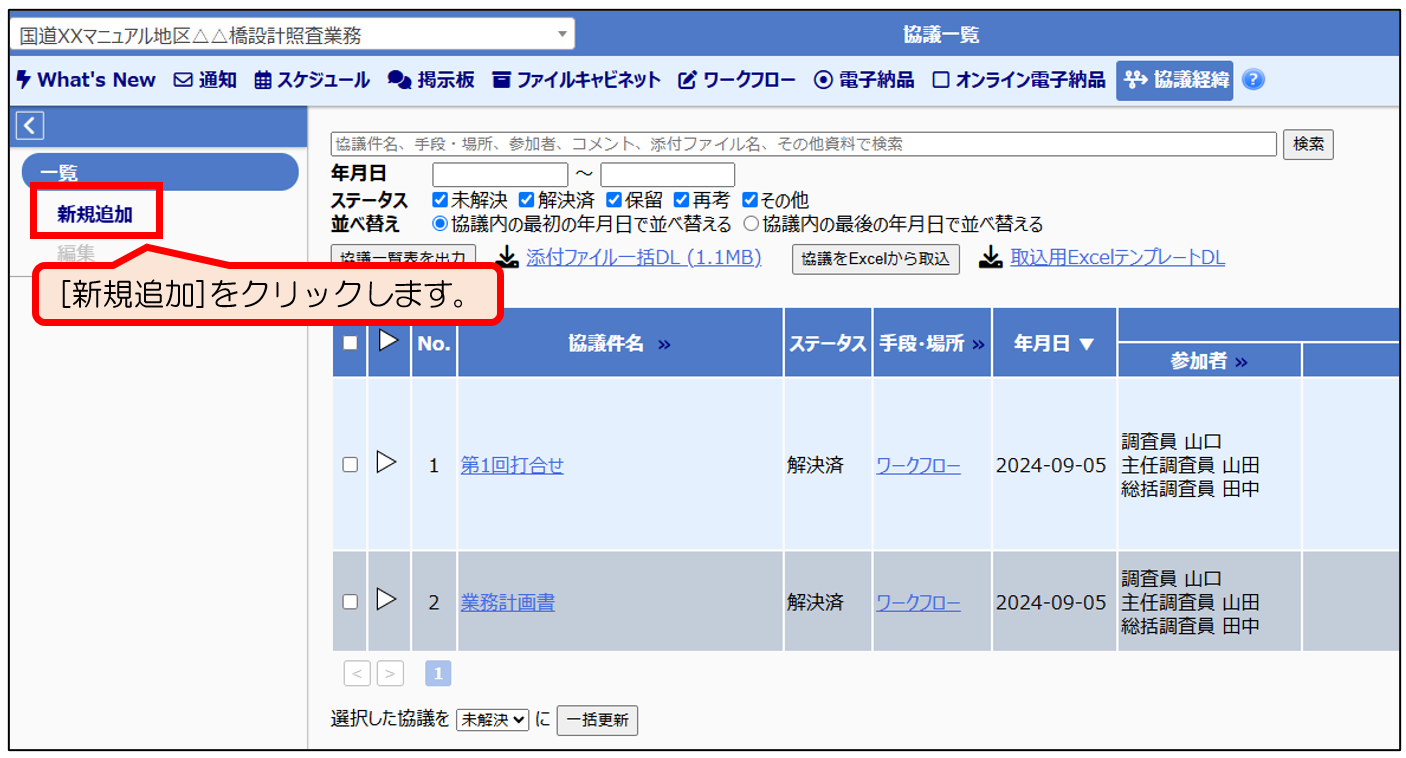Check the checkbox for row 第1回打合せ
Screen dimensions: 1406x758
click(350, 465)
